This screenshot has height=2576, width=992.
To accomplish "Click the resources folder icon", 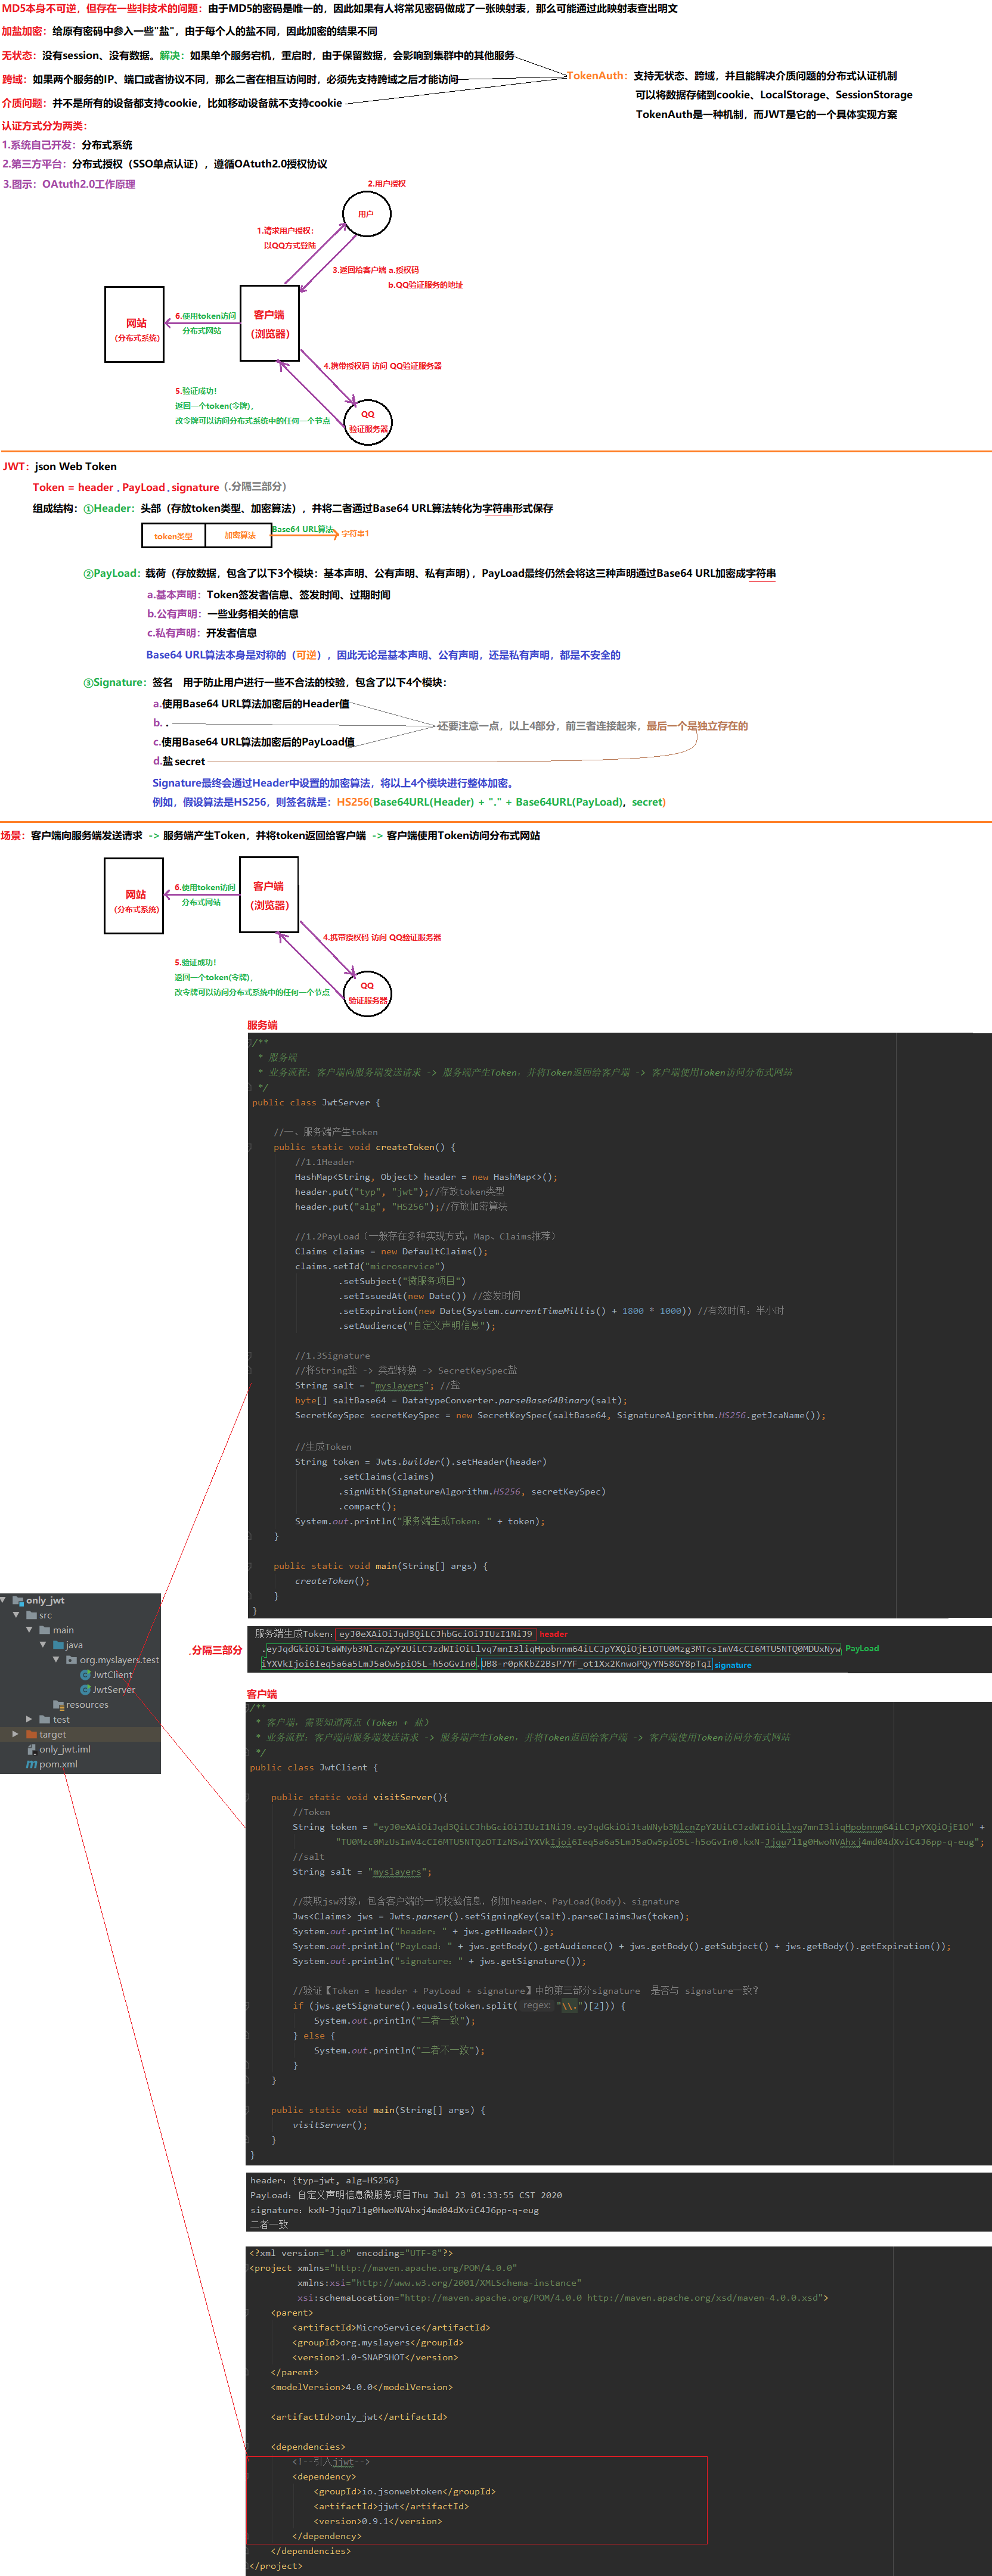I will pos(58,1705).
